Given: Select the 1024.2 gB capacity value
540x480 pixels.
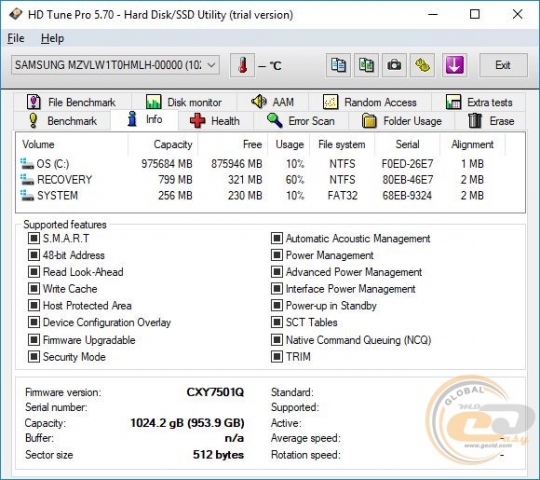Looking at the screenshot, I should point(187,422).
